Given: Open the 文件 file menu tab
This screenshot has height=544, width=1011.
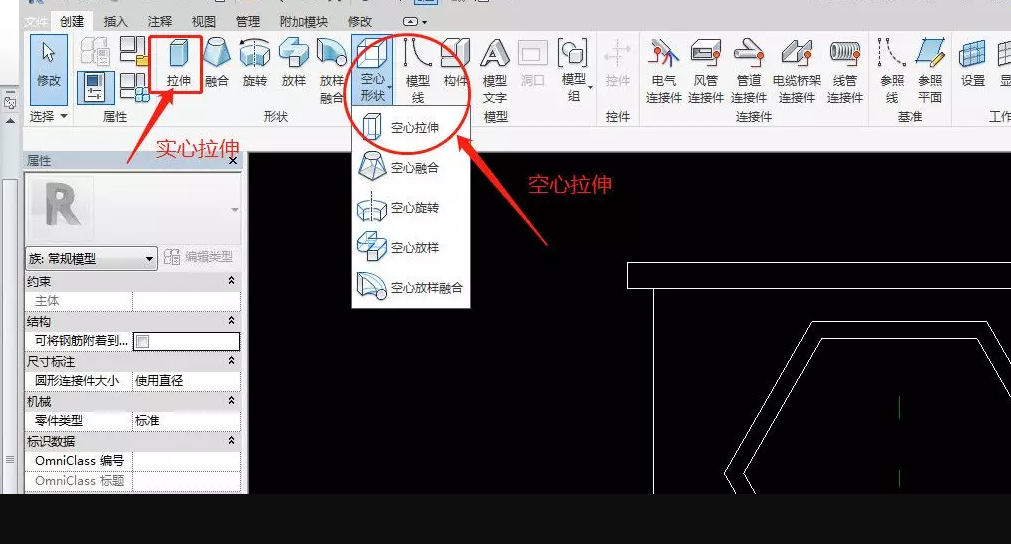Looking at the screenshot, I should click(36, 21).
